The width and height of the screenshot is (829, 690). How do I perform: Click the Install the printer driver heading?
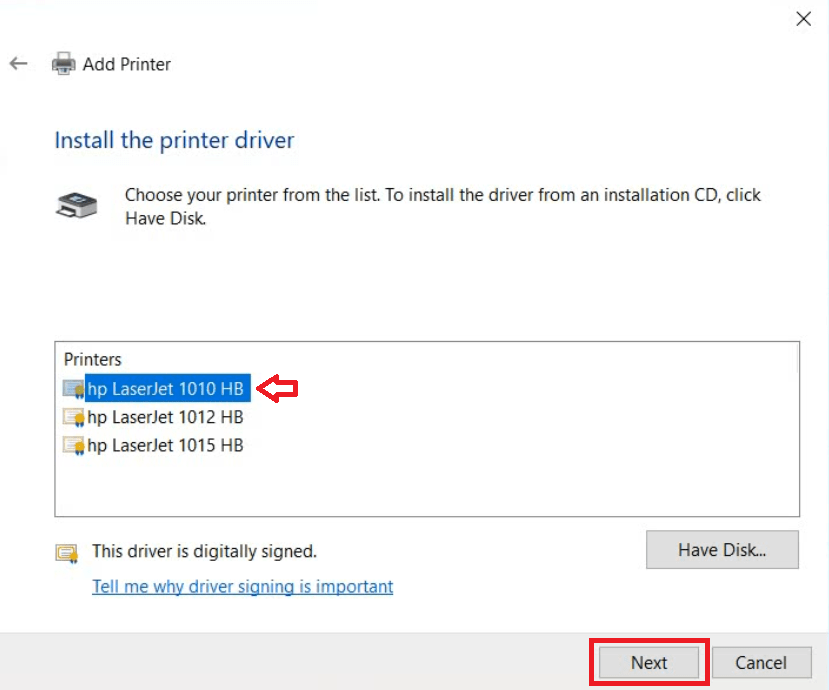pos(174,140)
